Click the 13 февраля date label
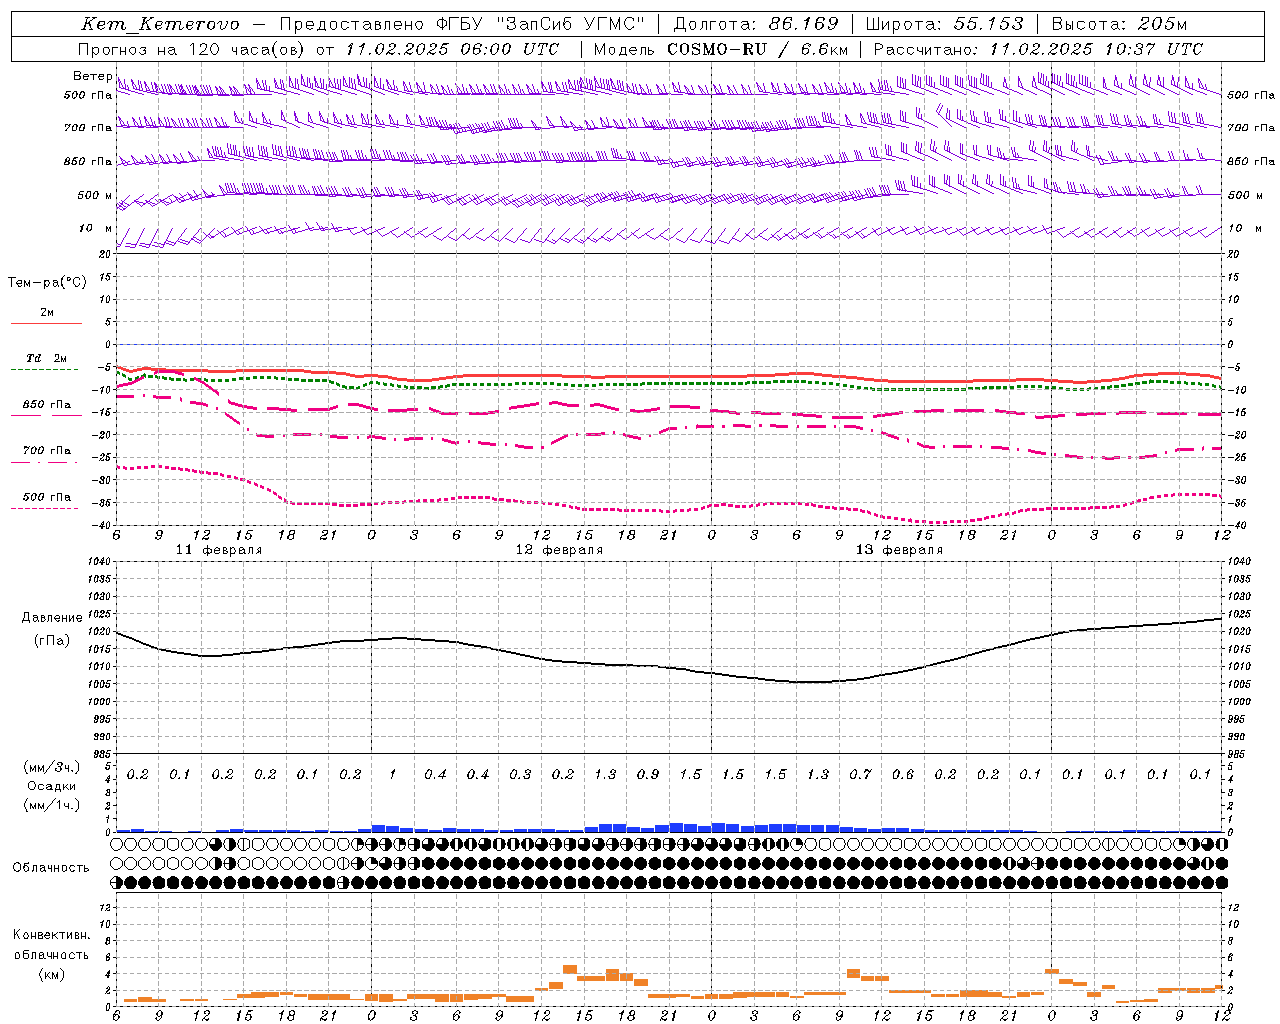 pyautogui.click(x=899, y=550)
